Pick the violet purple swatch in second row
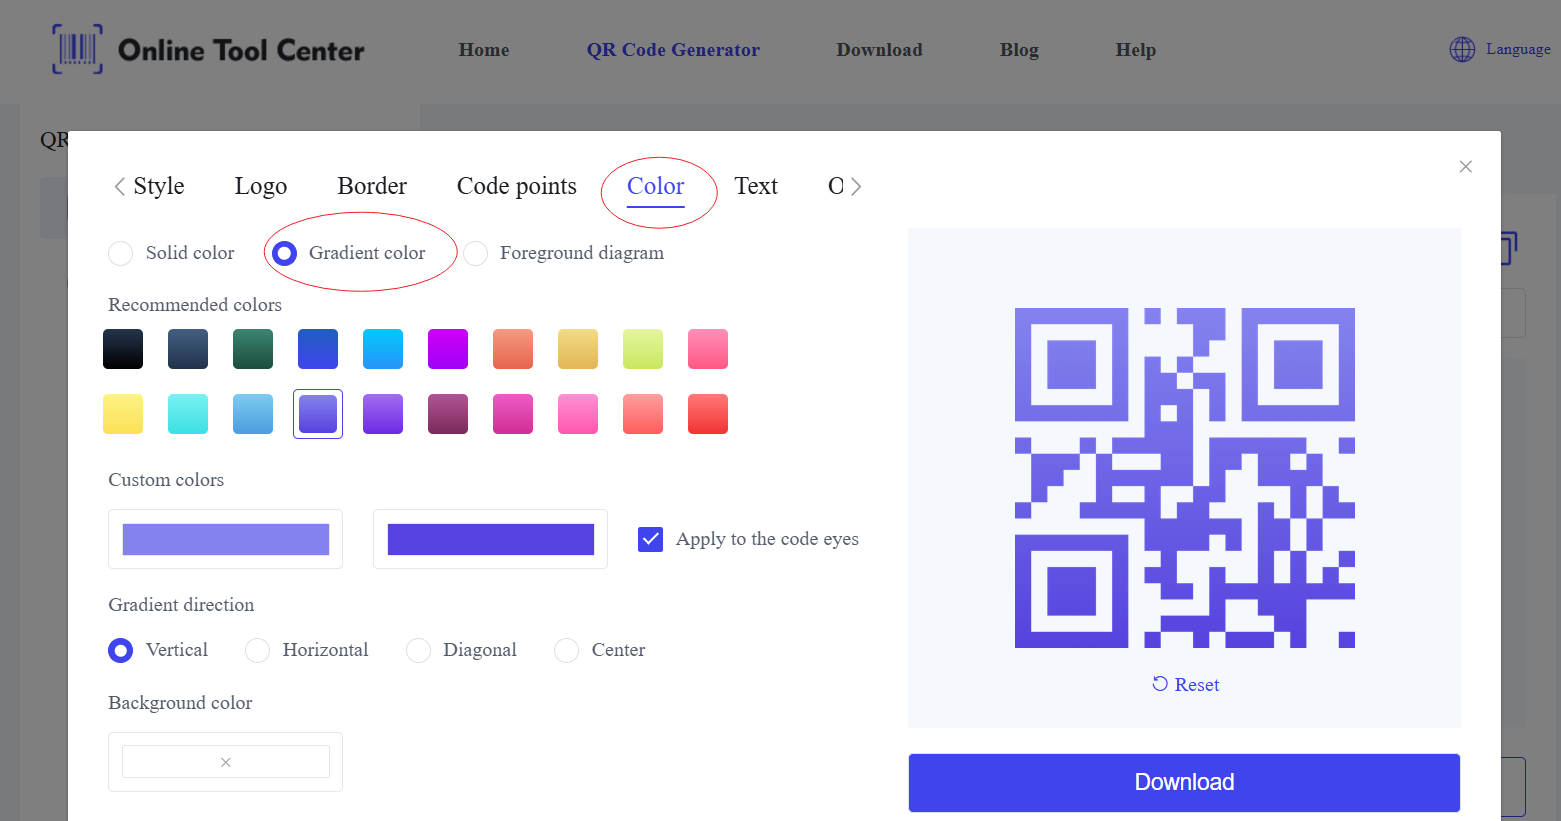Image resolution: width=1561 pixels, height=821 pixels. click(x=383, y=414)
